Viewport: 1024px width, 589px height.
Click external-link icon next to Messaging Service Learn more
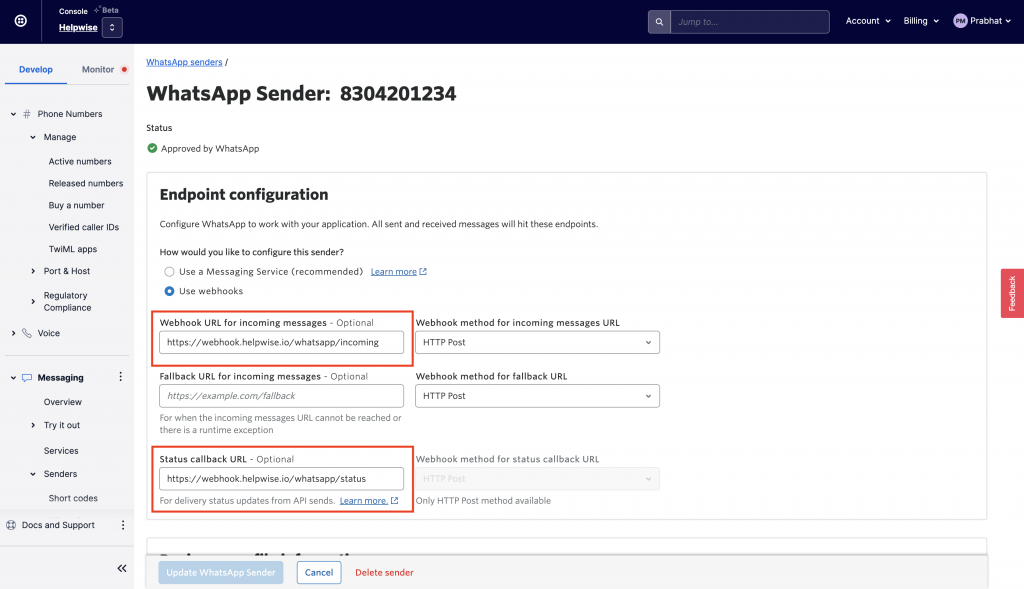click(423, 272)
